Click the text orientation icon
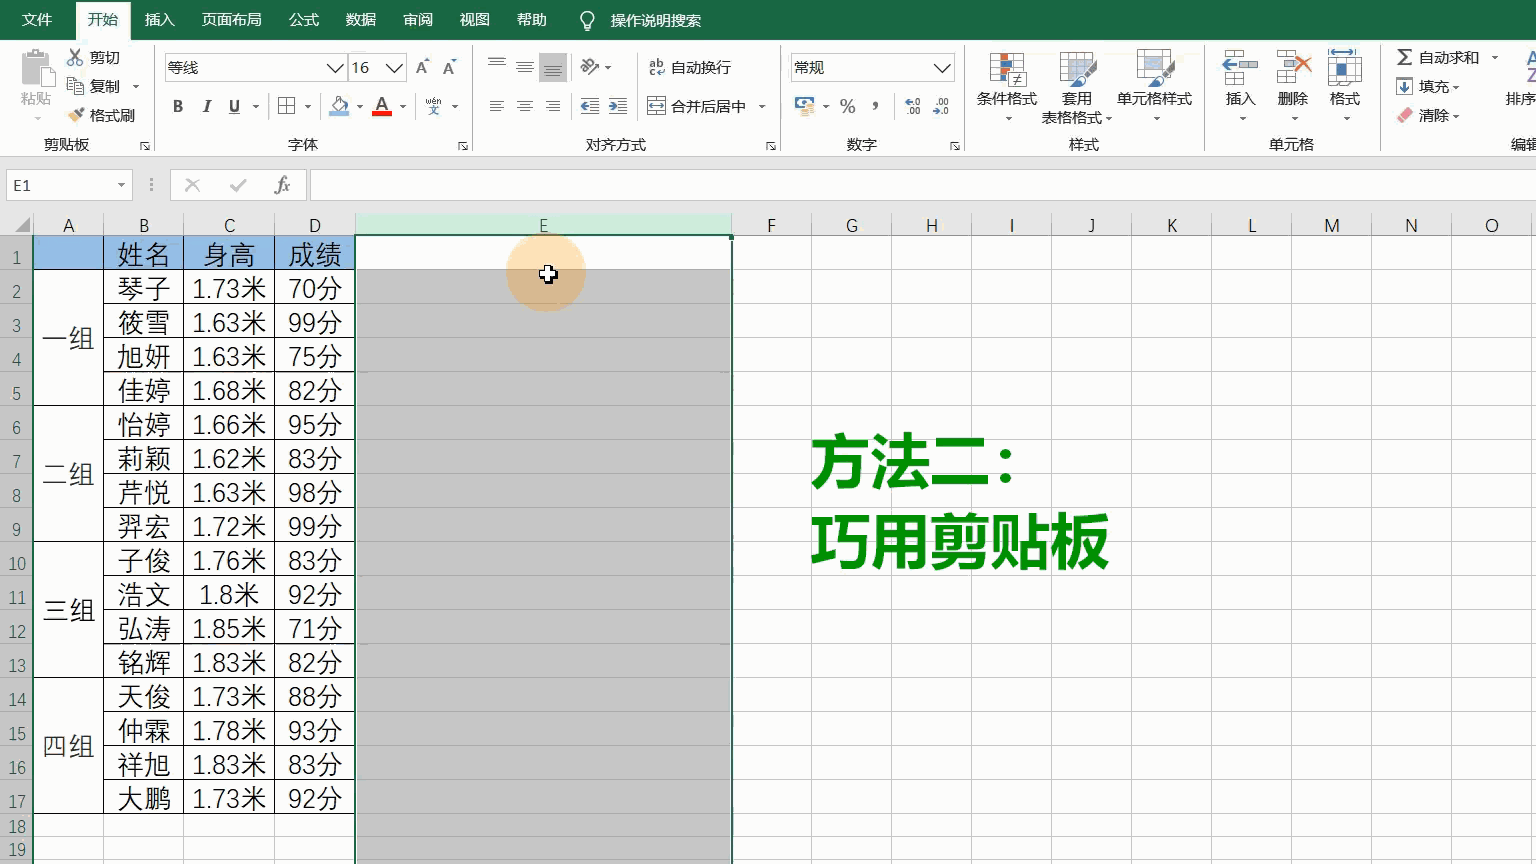 point(590,67)
